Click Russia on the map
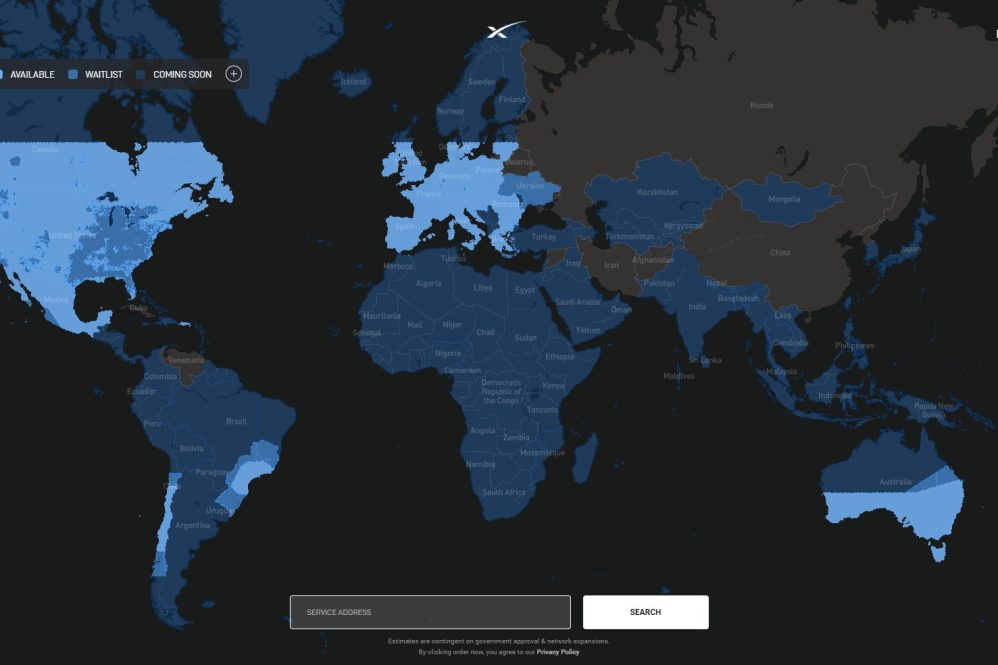 click(x=761, y=105)
